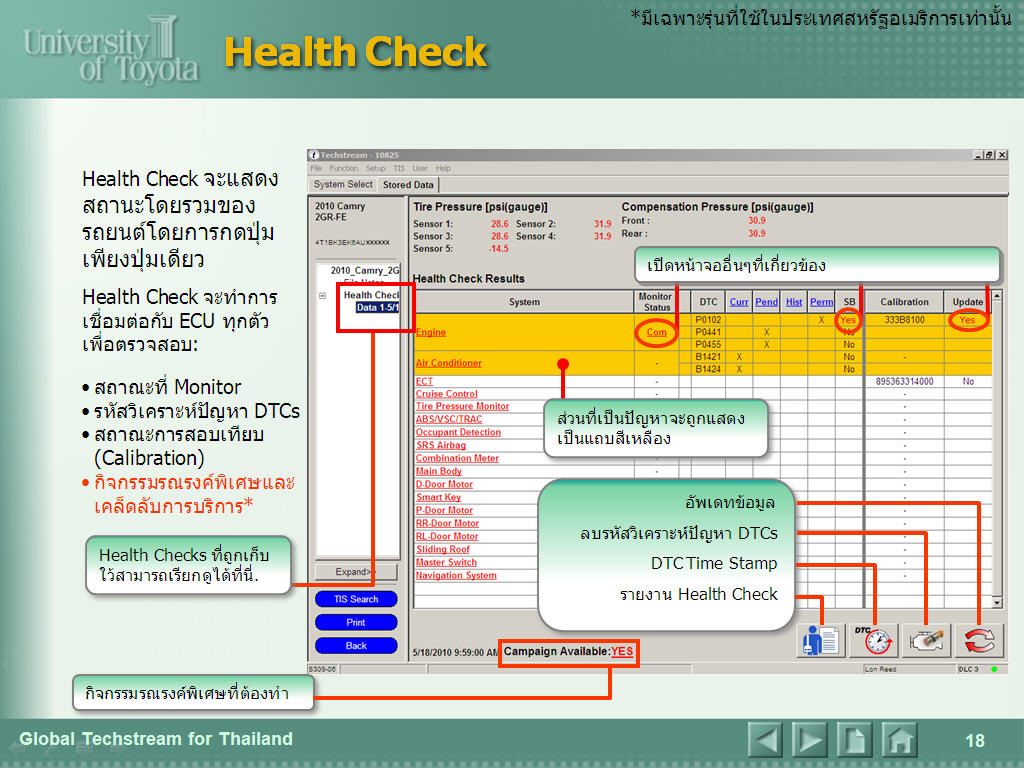Go to next slide arrow
This screenshot has height=768, width=1024.
click(x=810, y=740)
